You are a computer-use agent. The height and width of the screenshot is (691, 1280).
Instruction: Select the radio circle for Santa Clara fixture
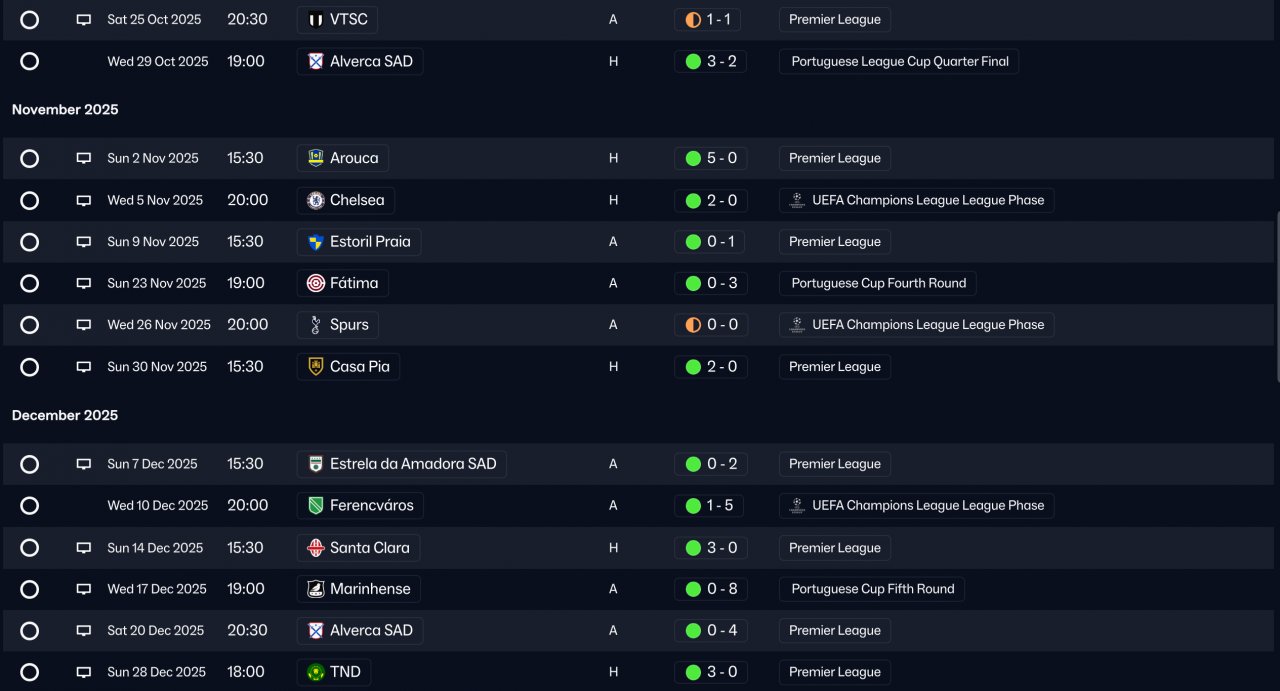(29, 548)
